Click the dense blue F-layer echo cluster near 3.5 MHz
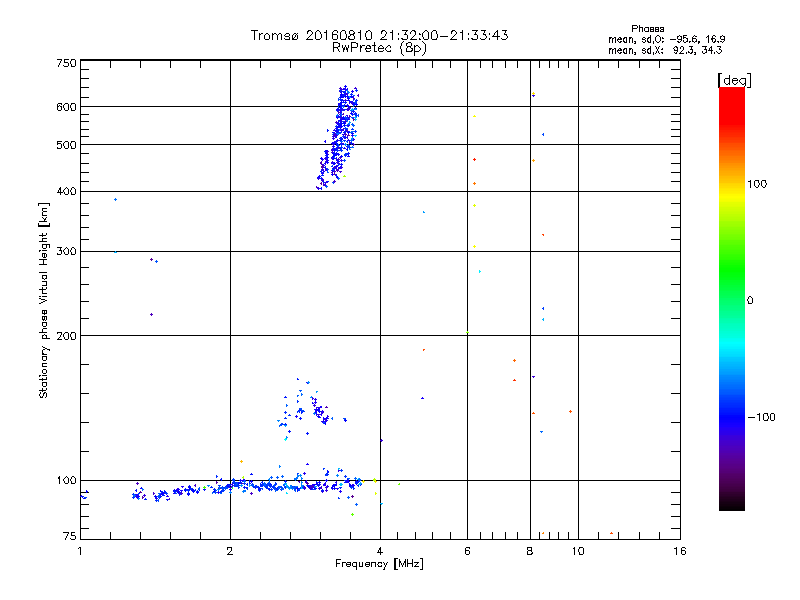The image size is (800, 600). 339,138
